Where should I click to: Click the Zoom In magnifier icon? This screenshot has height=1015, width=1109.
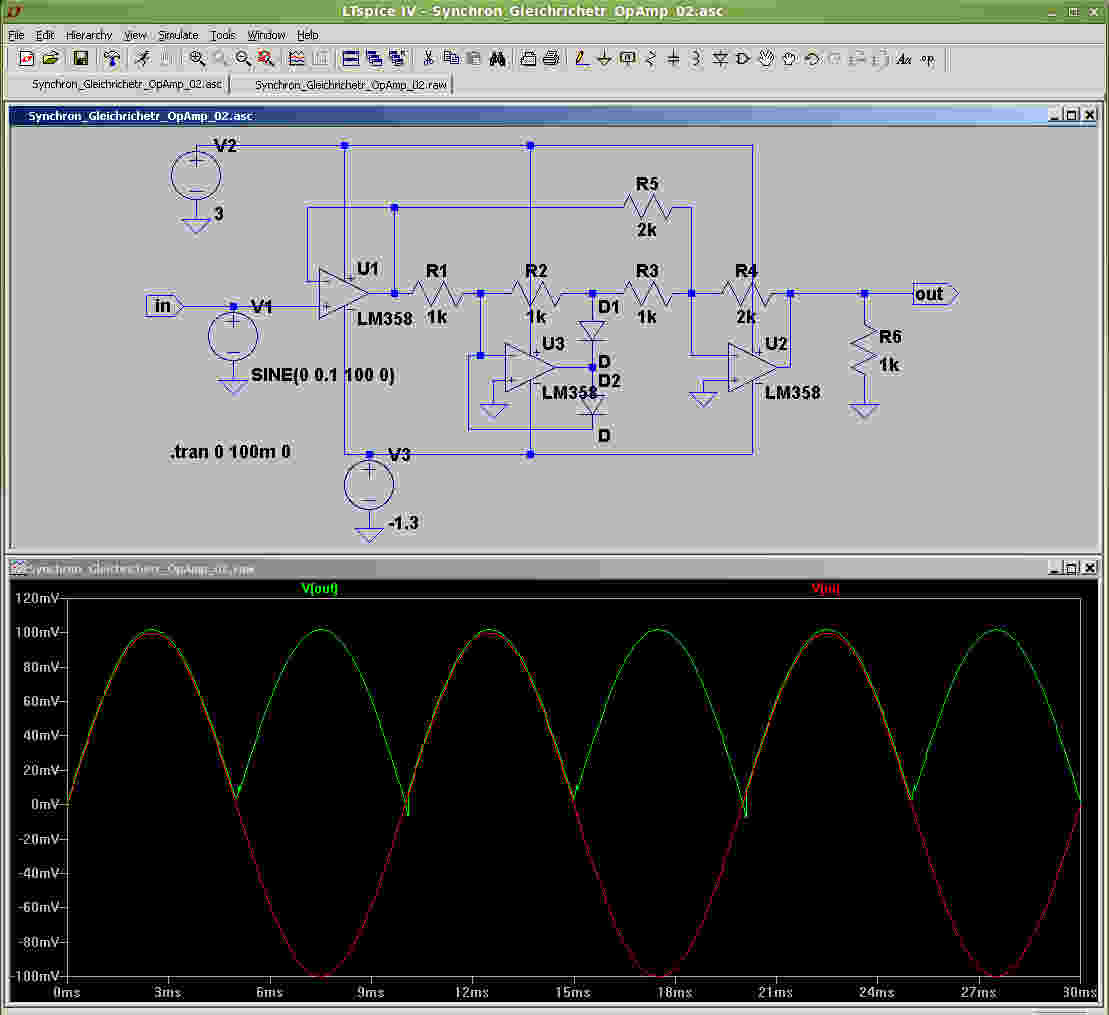pyautogui.click(x=197, y=59)
